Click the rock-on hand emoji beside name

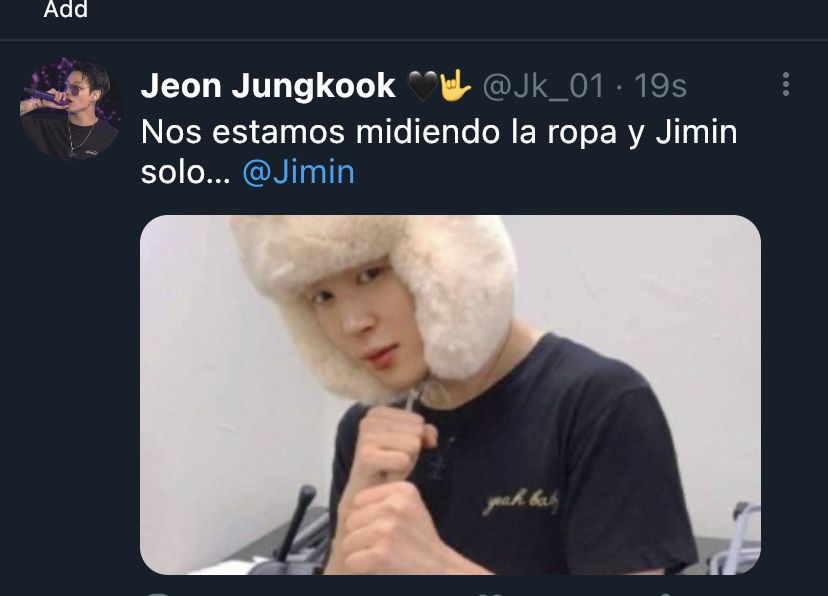coord(455,85)
